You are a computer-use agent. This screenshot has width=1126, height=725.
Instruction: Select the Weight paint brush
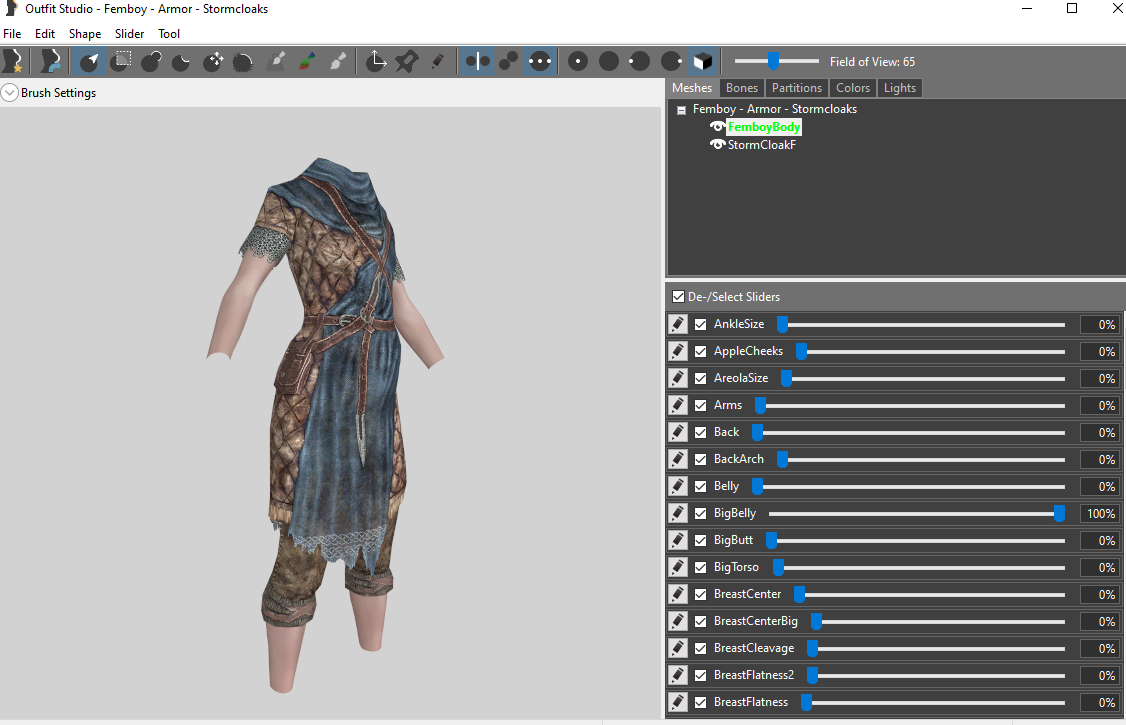tap(276, 62)
